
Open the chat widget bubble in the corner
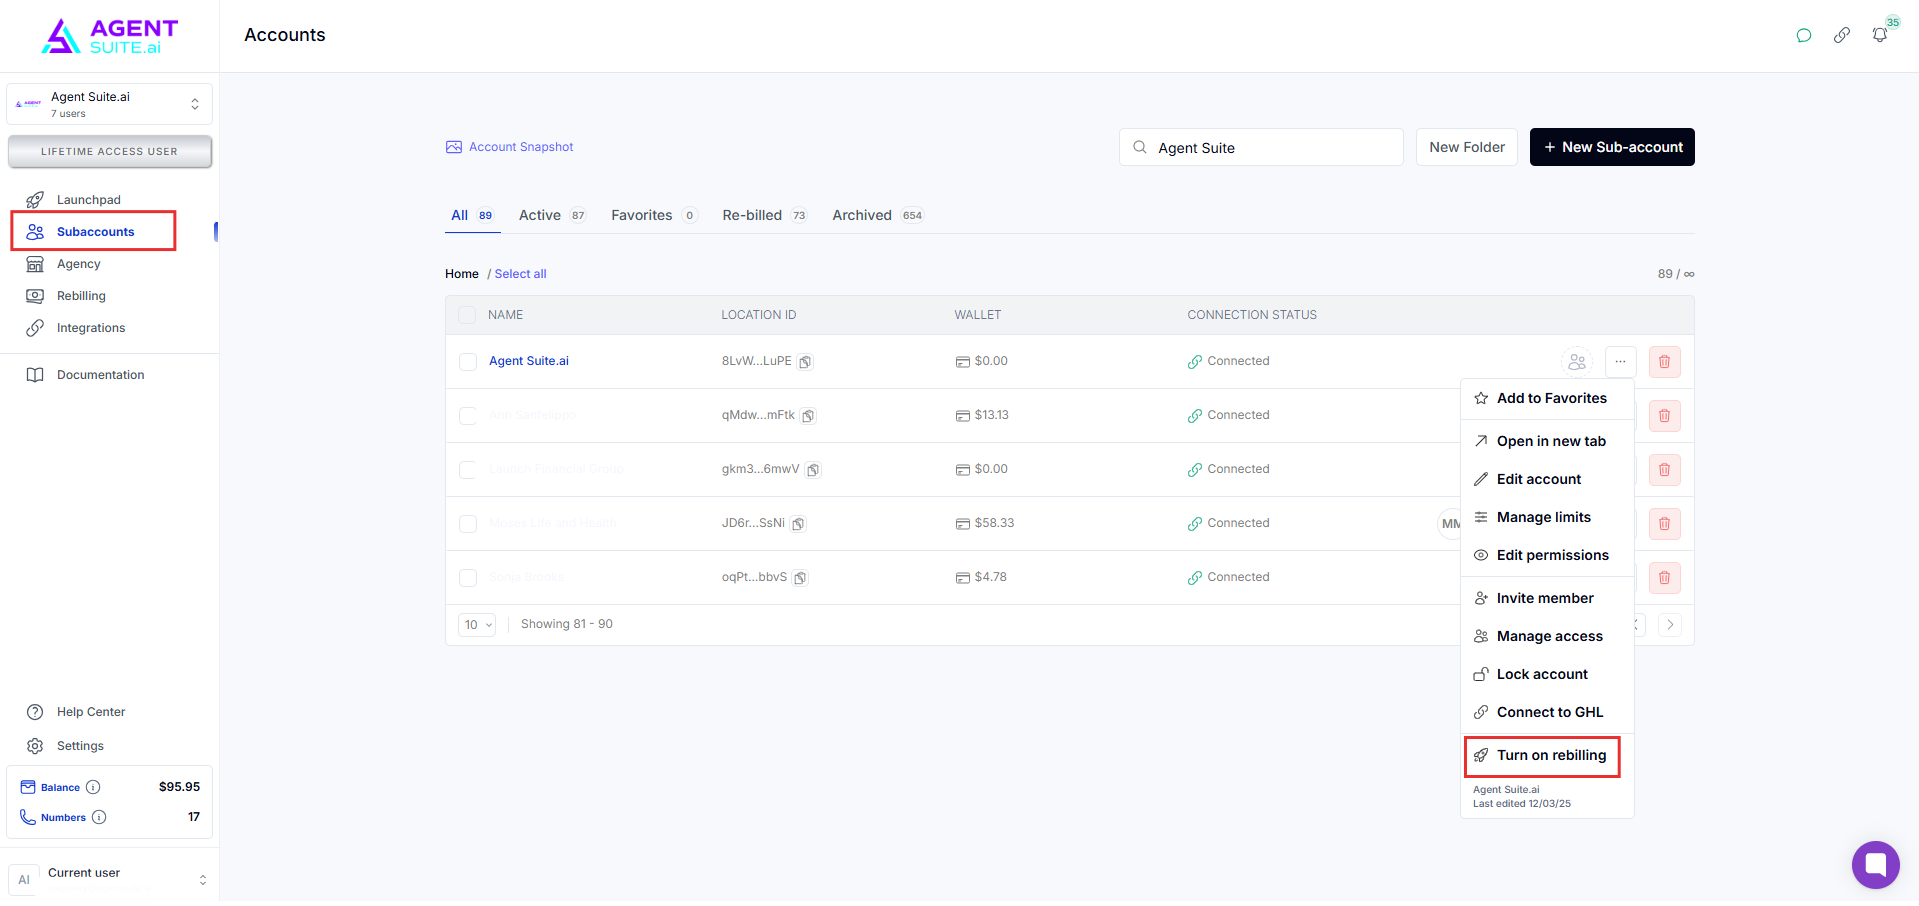point(1875,864)
